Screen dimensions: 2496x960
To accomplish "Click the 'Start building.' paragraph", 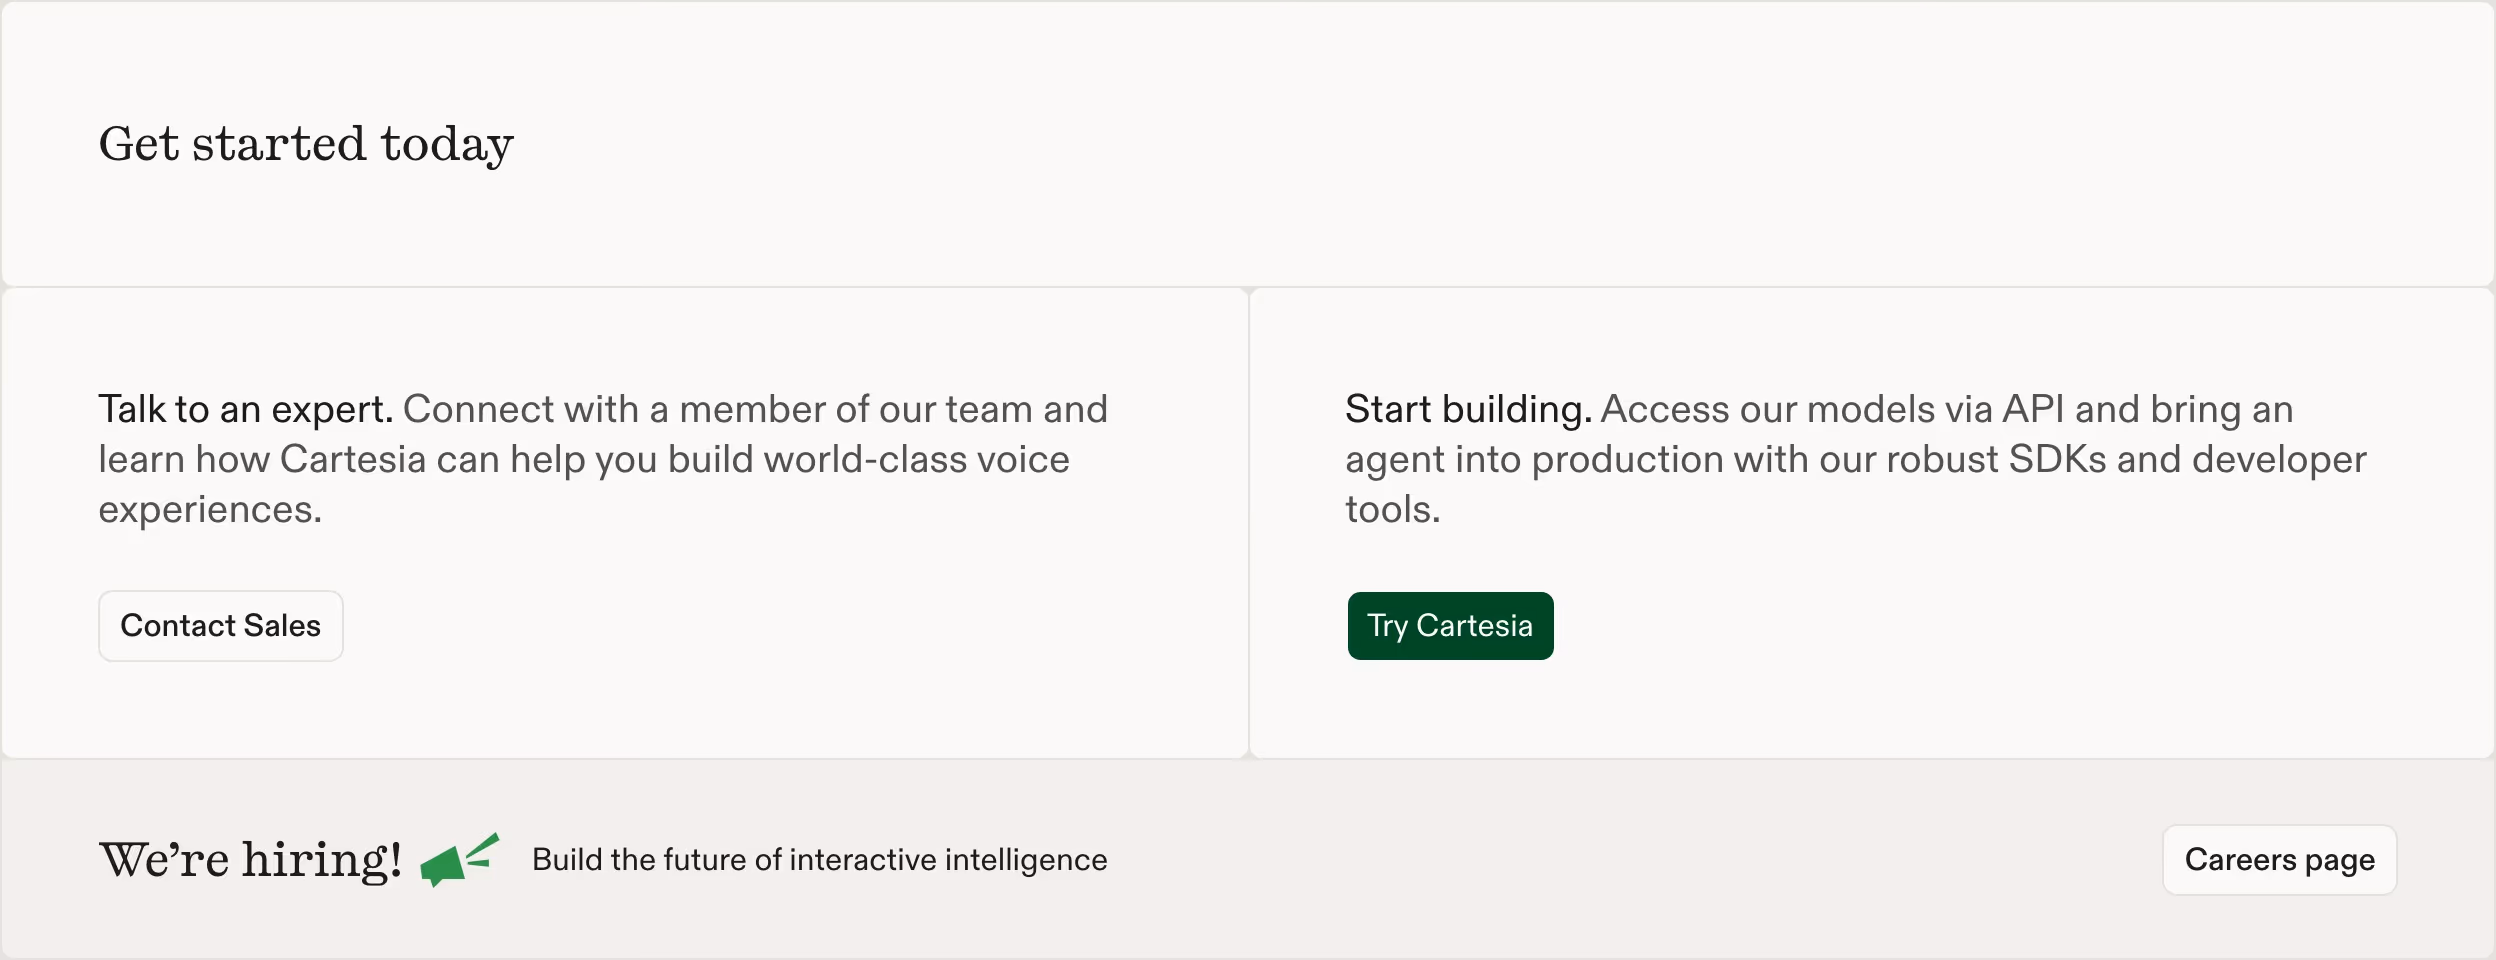I will (x=1855, y=459).
